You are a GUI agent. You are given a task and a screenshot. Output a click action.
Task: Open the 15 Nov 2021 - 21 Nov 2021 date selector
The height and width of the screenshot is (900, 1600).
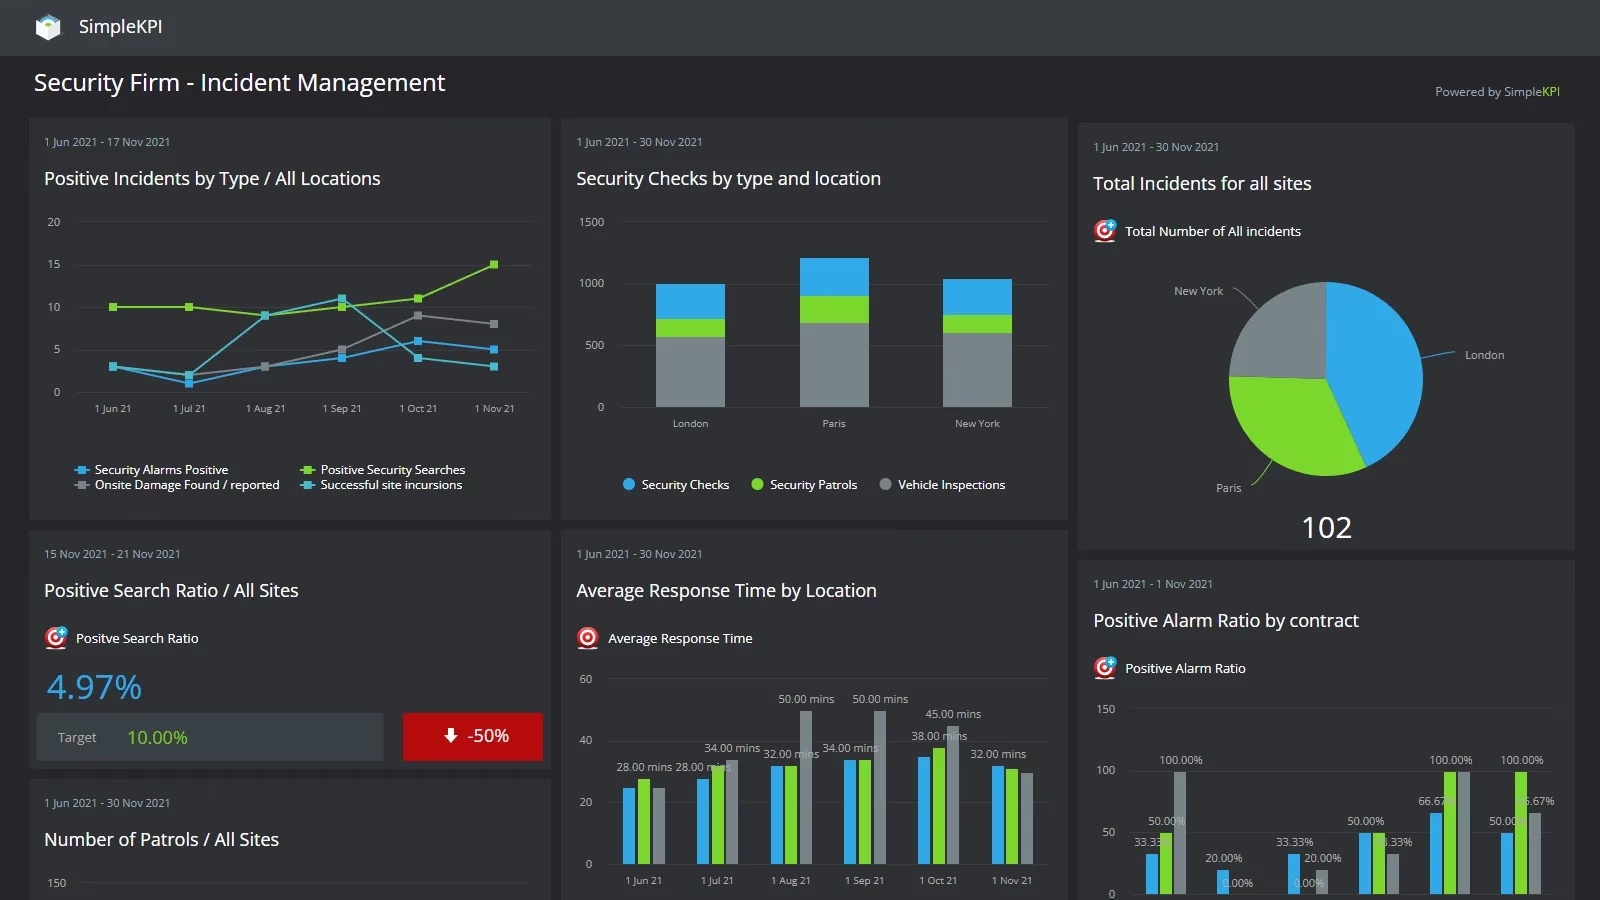tap(112, 553)
